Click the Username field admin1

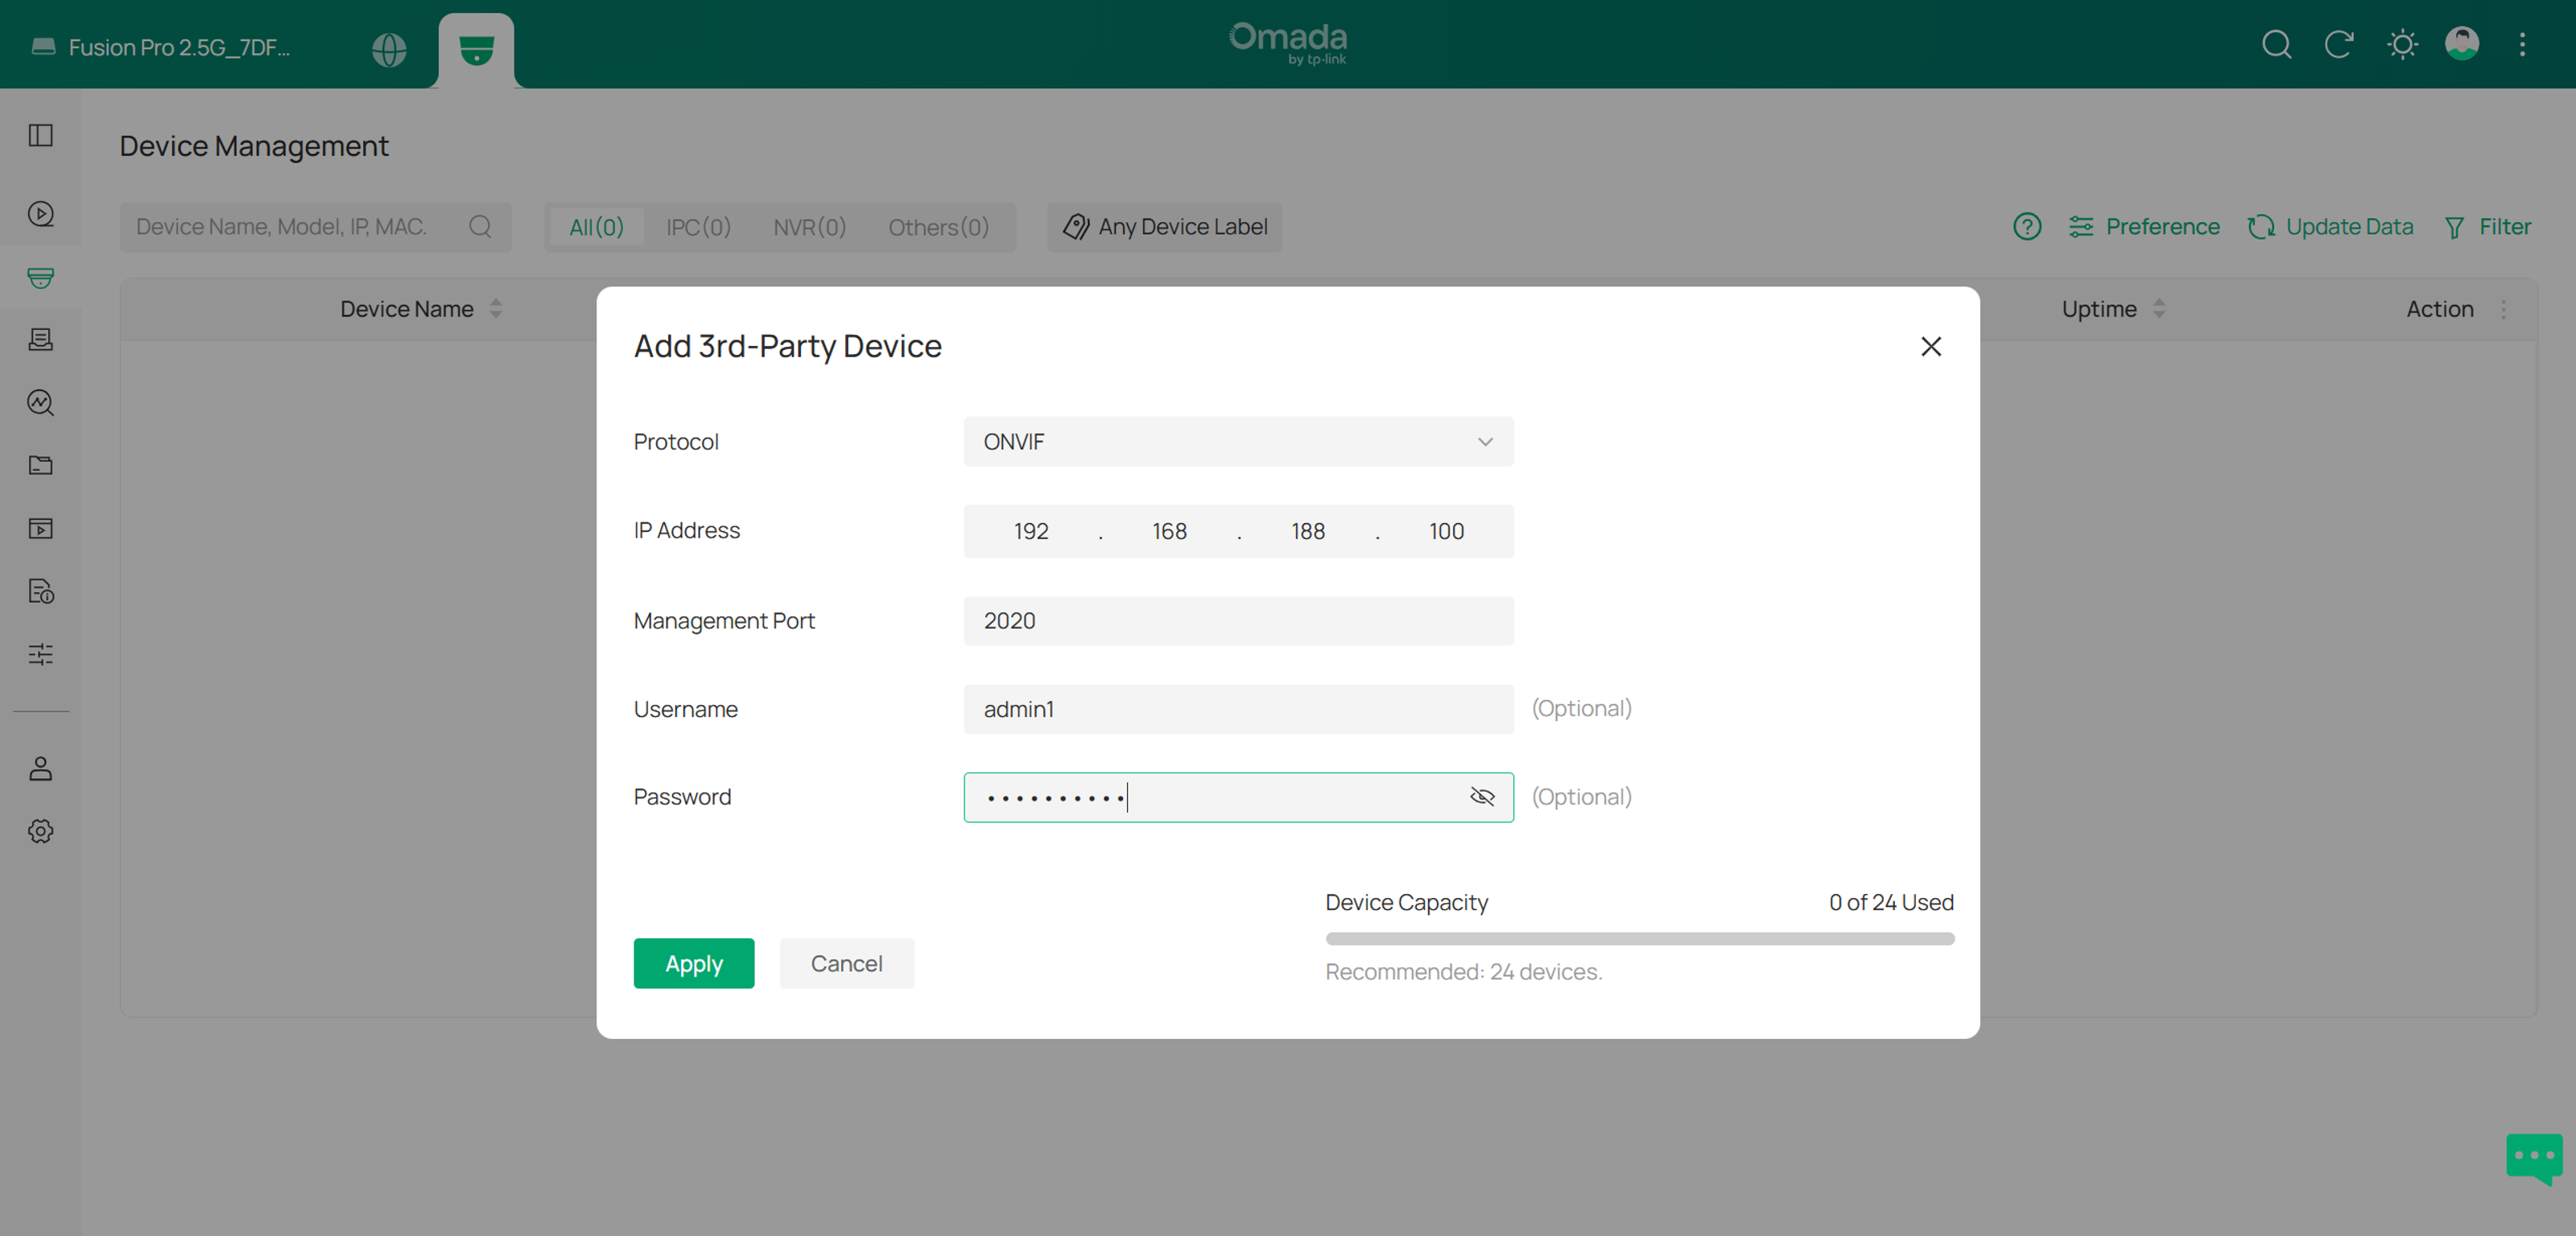[1238, 709]
